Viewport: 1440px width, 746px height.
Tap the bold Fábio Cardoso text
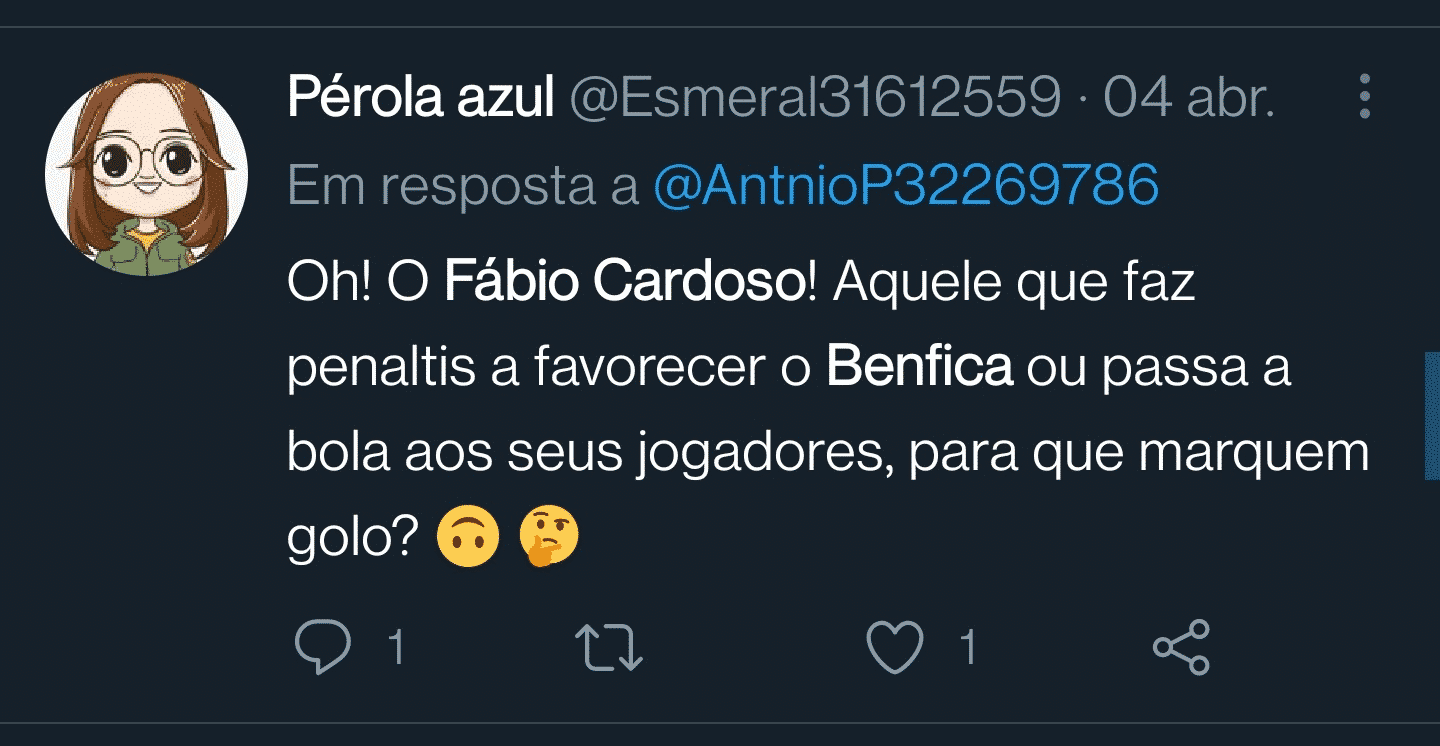coord(622,283)
